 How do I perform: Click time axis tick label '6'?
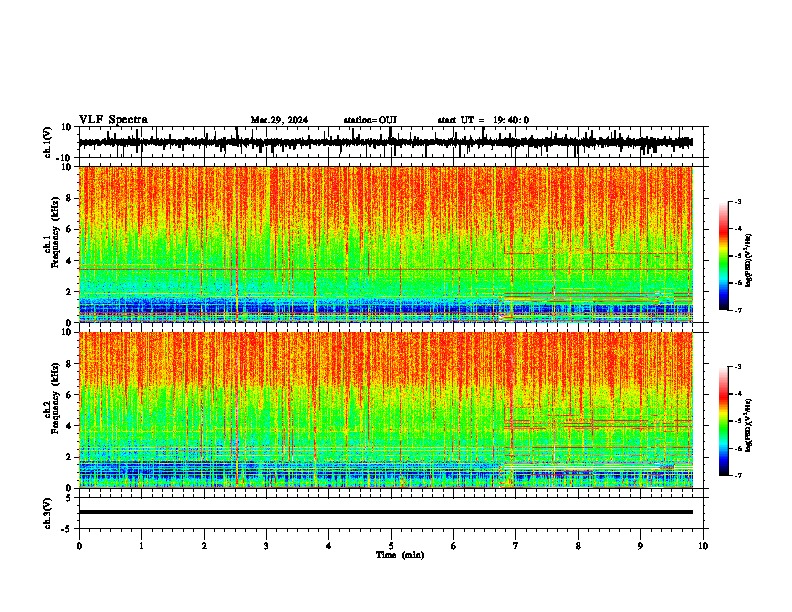454,546
